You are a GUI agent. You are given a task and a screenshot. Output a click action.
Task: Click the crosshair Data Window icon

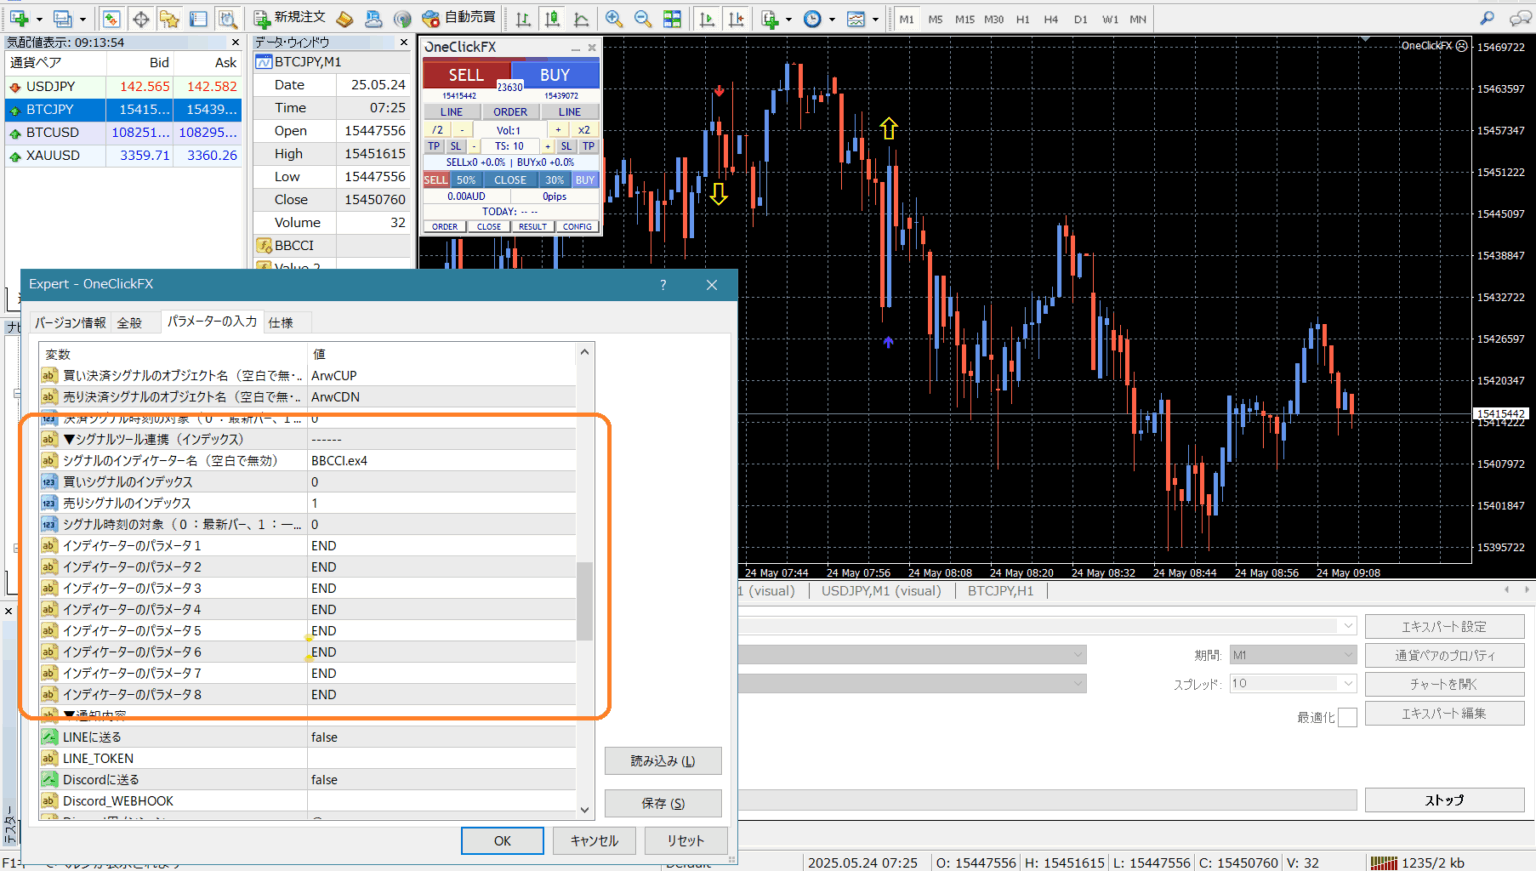click(x=141, y=19)
